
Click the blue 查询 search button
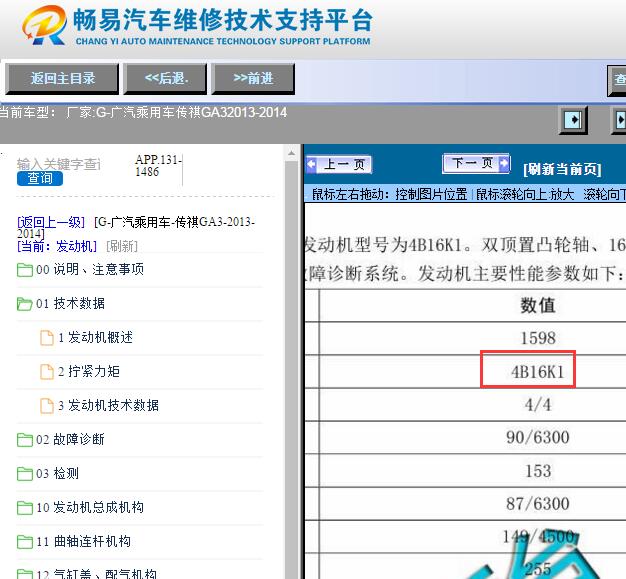[x=40, y=178]
